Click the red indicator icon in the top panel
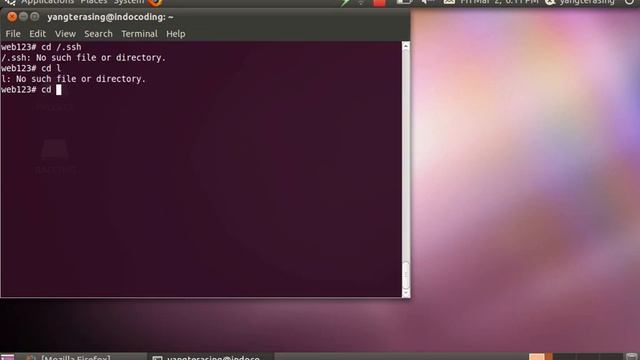This screenshot has width=640, height=360. (379, 3)
